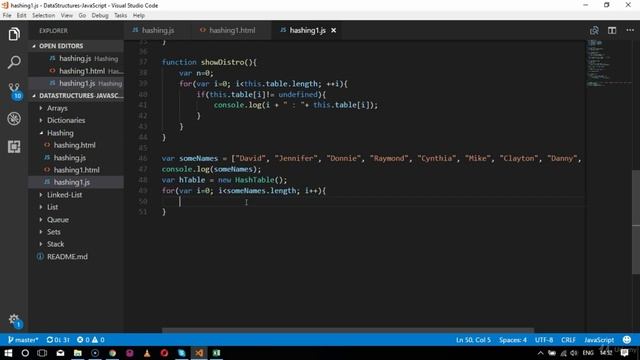Click the Cortana circle on the taskbar
The image size is (640, 360).
[25, 353]
